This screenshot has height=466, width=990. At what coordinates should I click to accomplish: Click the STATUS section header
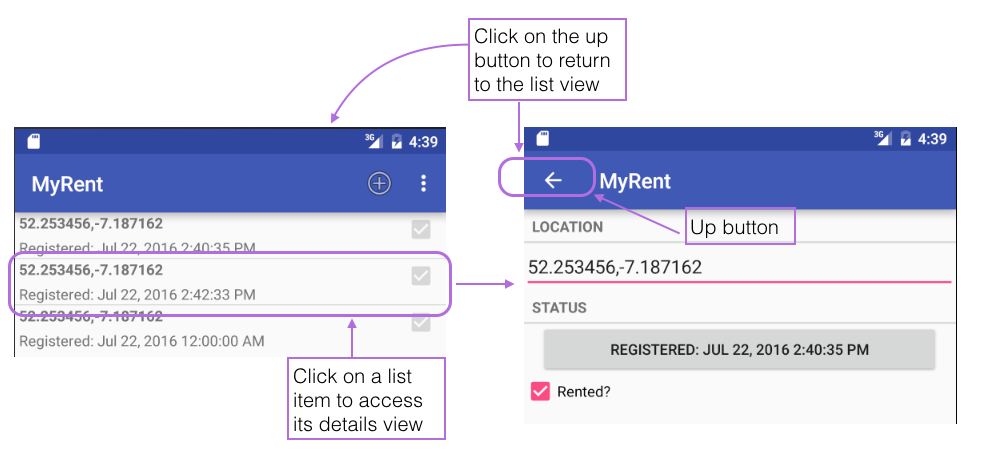pos(559,308)
